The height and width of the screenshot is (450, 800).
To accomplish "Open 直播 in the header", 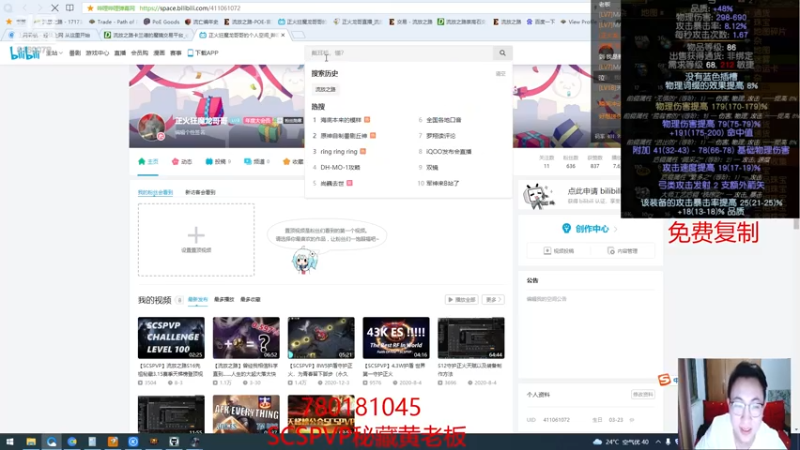I will coord(120,53).
